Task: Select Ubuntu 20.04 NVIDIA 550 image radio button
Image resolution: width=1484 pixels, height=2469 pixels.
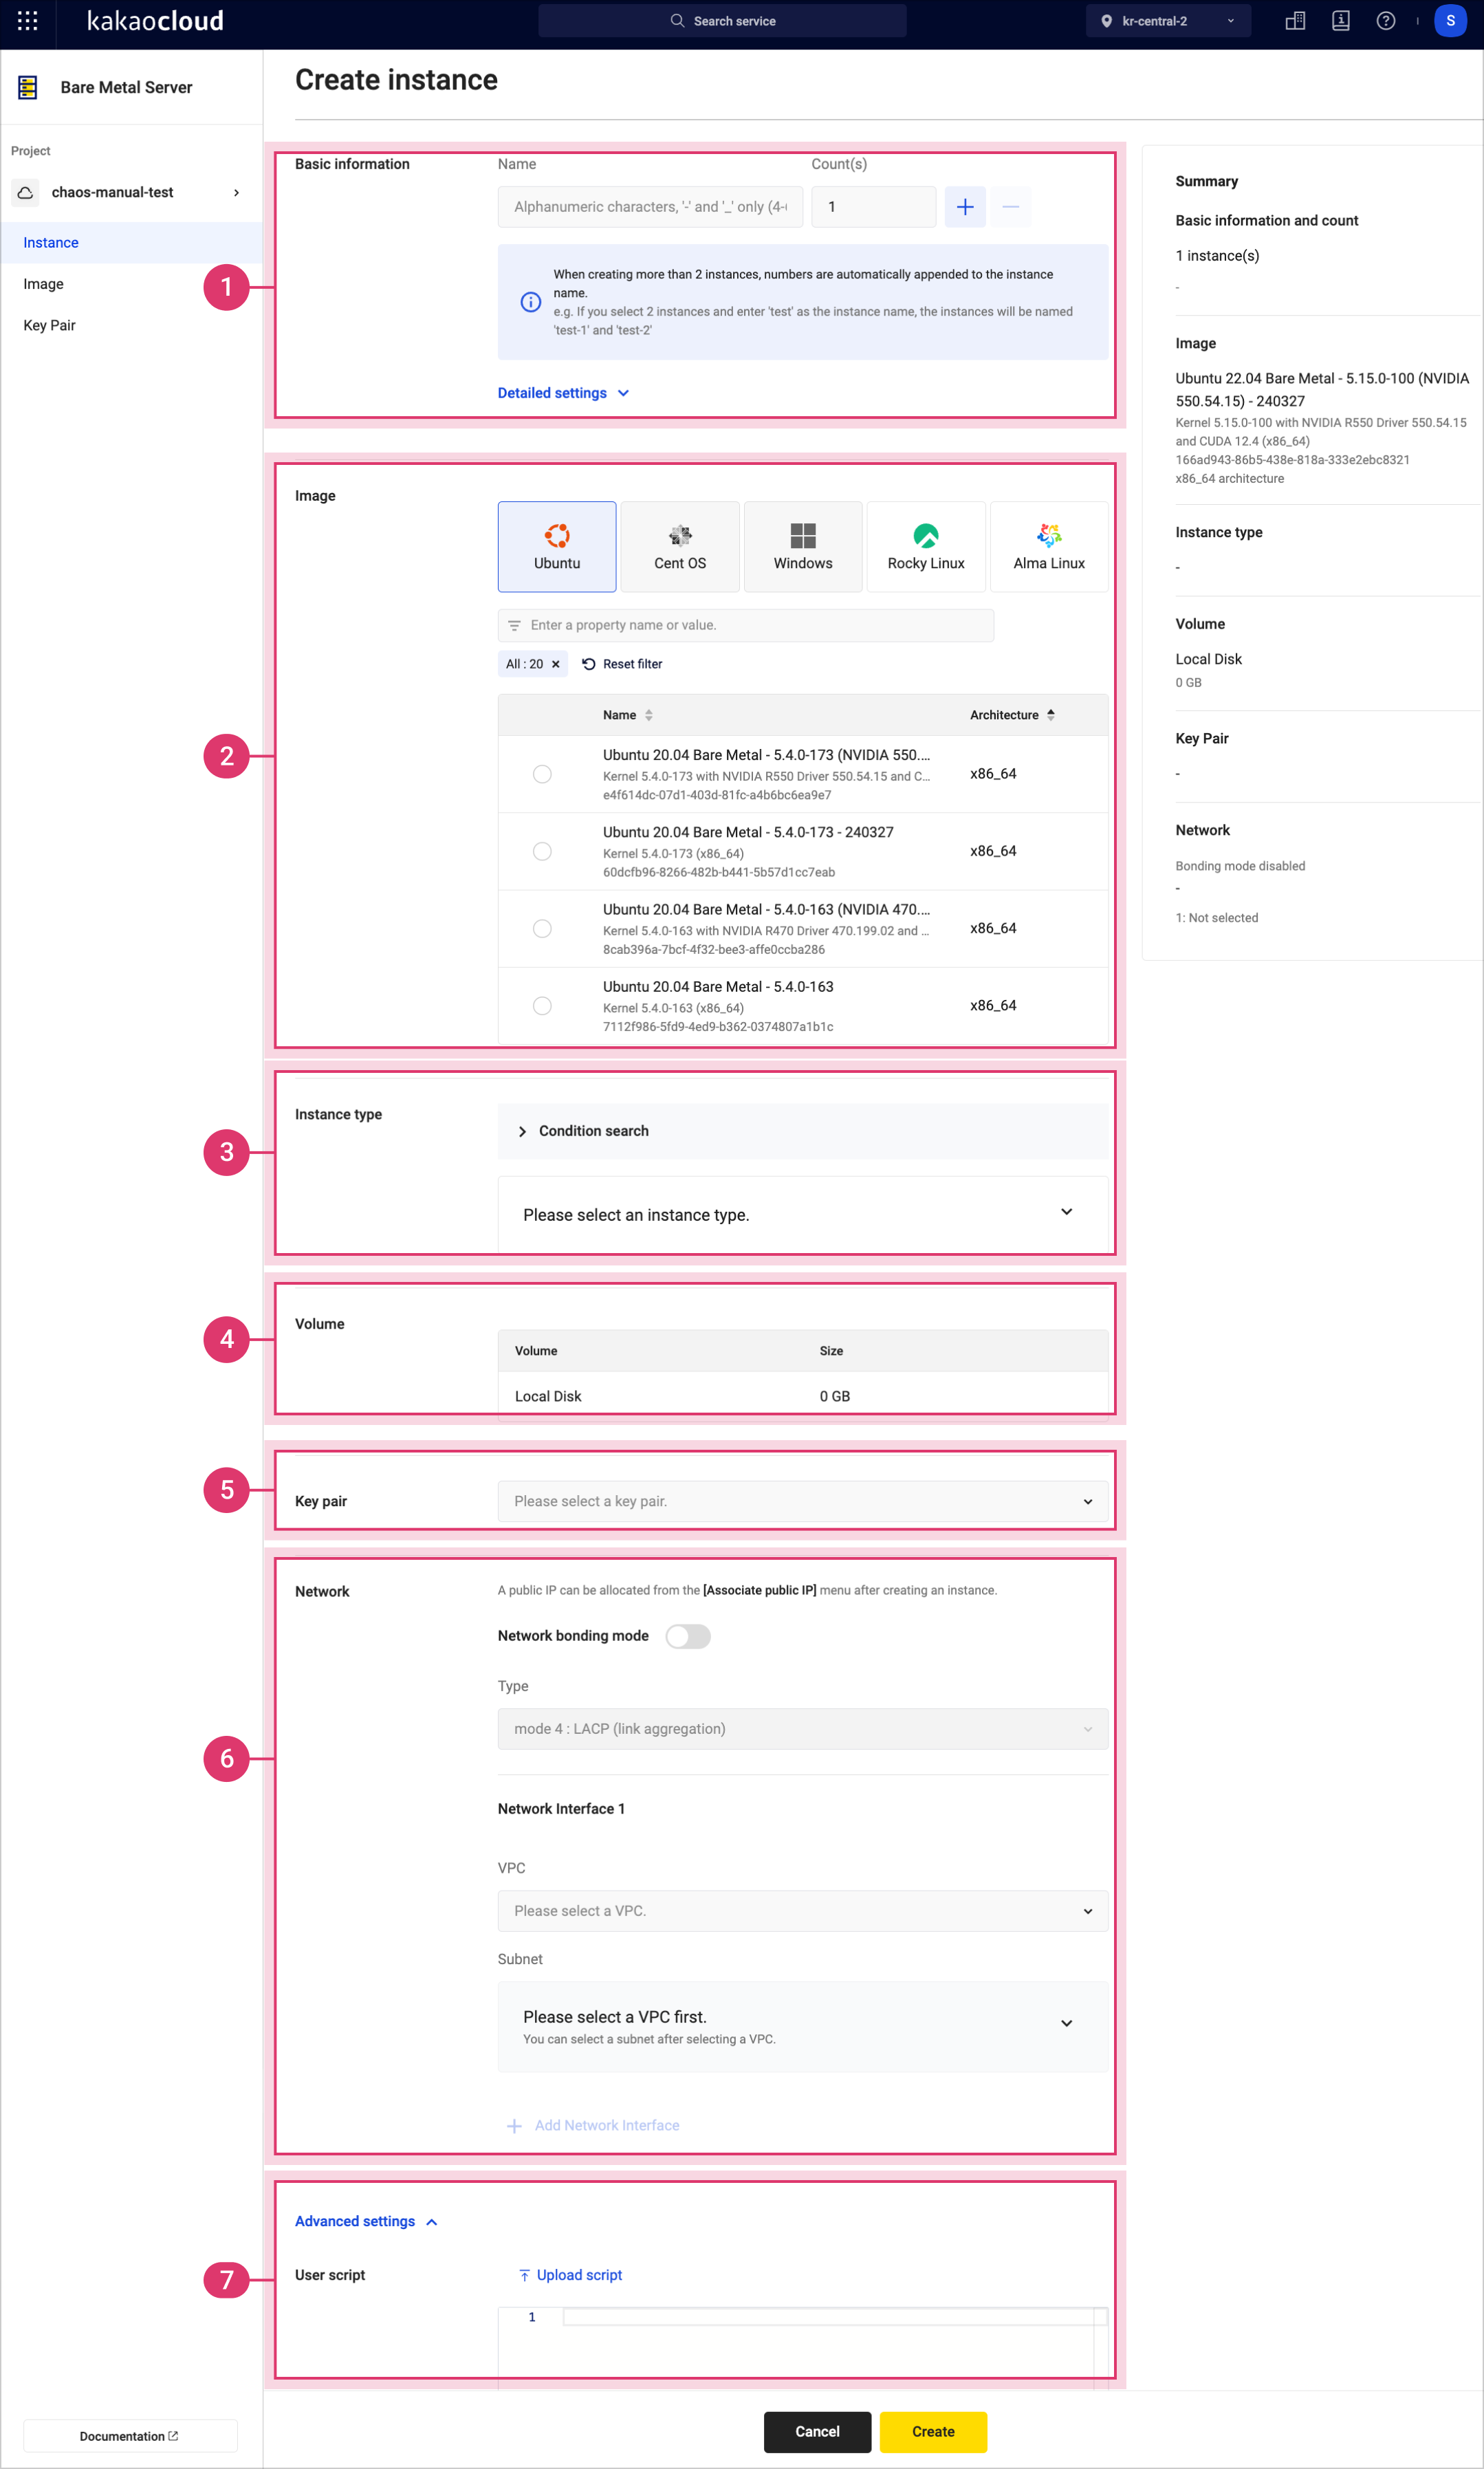Action: 541,772
